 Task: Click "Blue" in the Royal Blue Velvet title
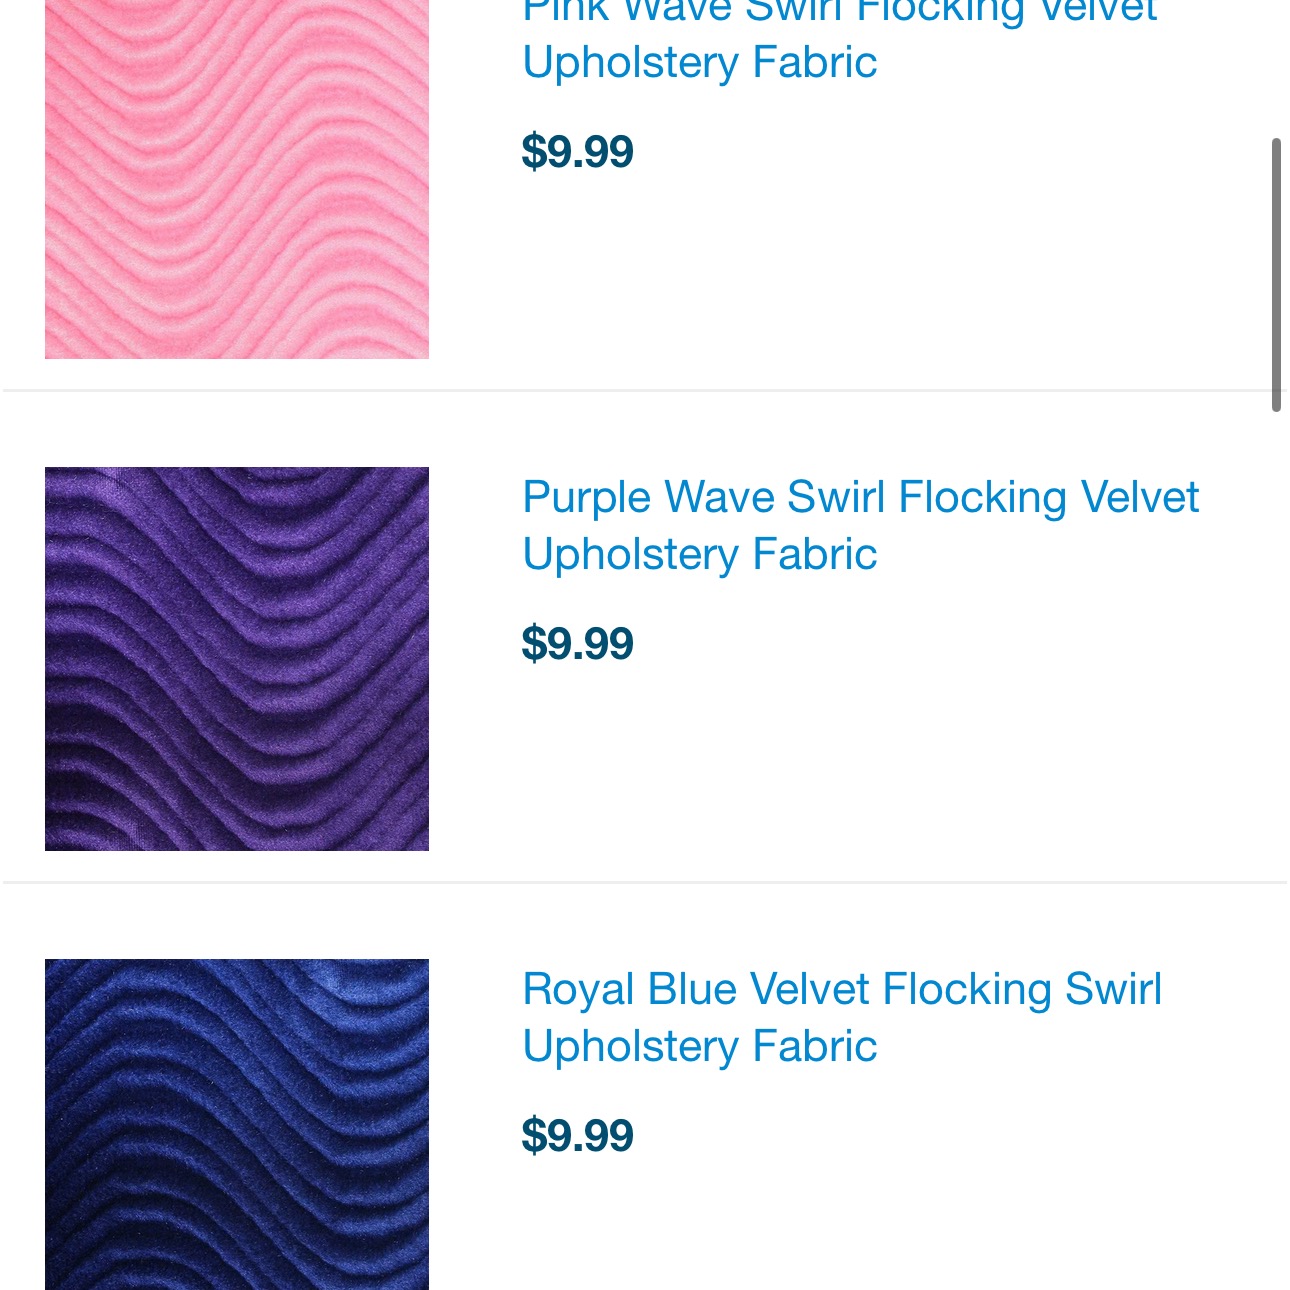[691, 989]
